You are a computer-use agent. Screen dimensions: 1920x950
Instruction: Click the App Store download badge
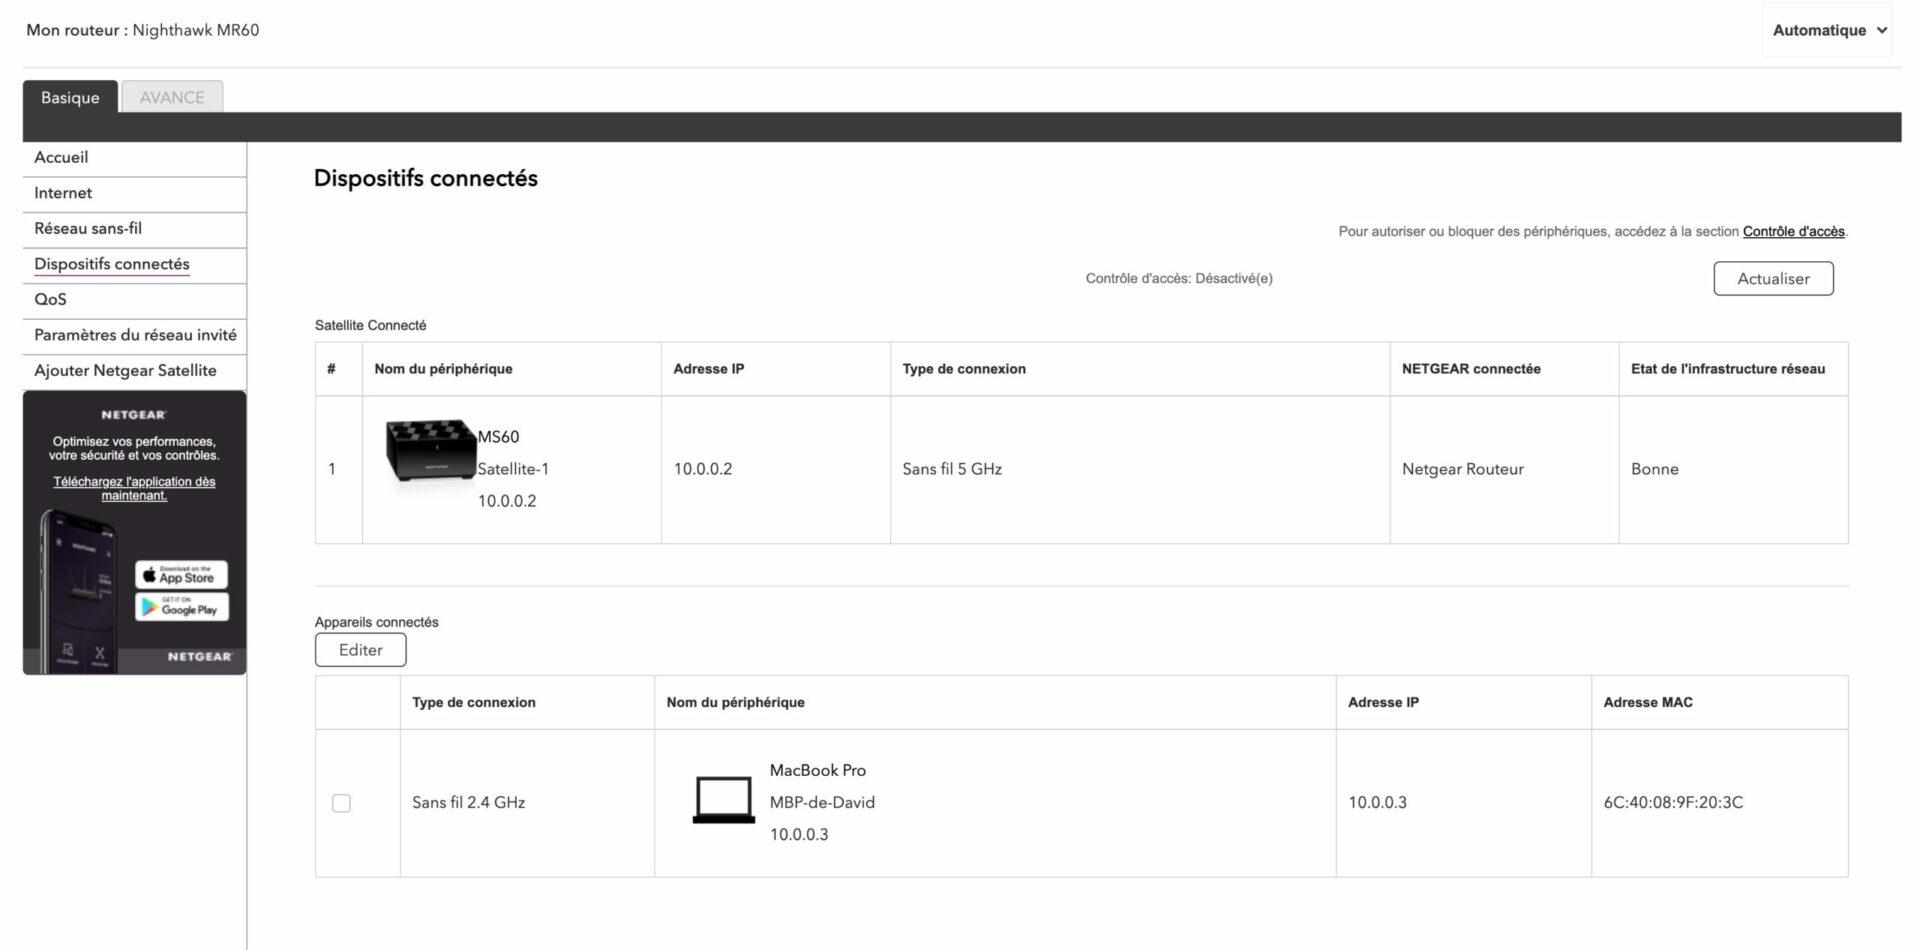[182, 574]
